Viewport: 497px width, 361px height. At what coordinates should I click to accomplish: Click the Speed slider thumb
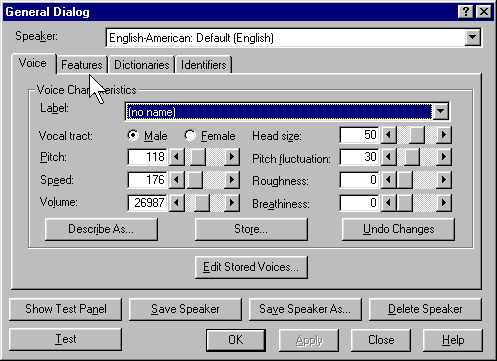[195, 180]
